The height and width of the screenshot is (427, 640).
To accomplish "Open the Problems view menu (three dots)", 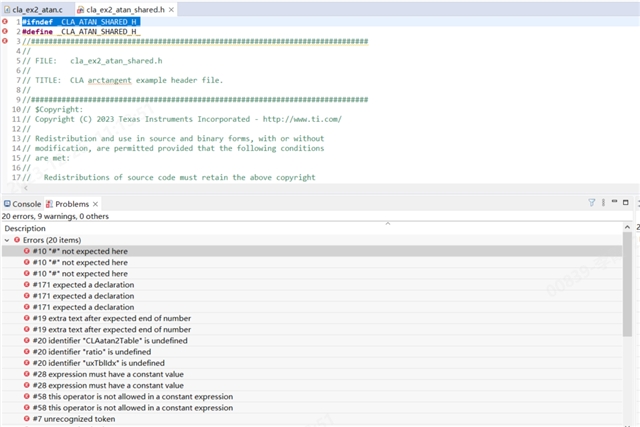I will [x=603, y=202].
